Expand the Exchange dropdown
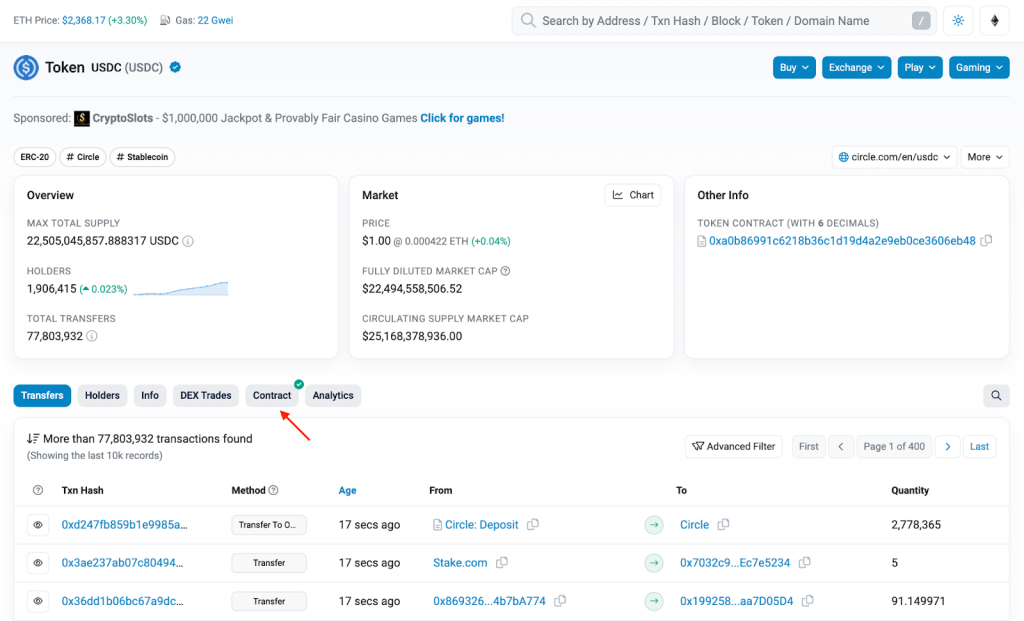The height and width of the screenshot is (621, 1024). 856,67
